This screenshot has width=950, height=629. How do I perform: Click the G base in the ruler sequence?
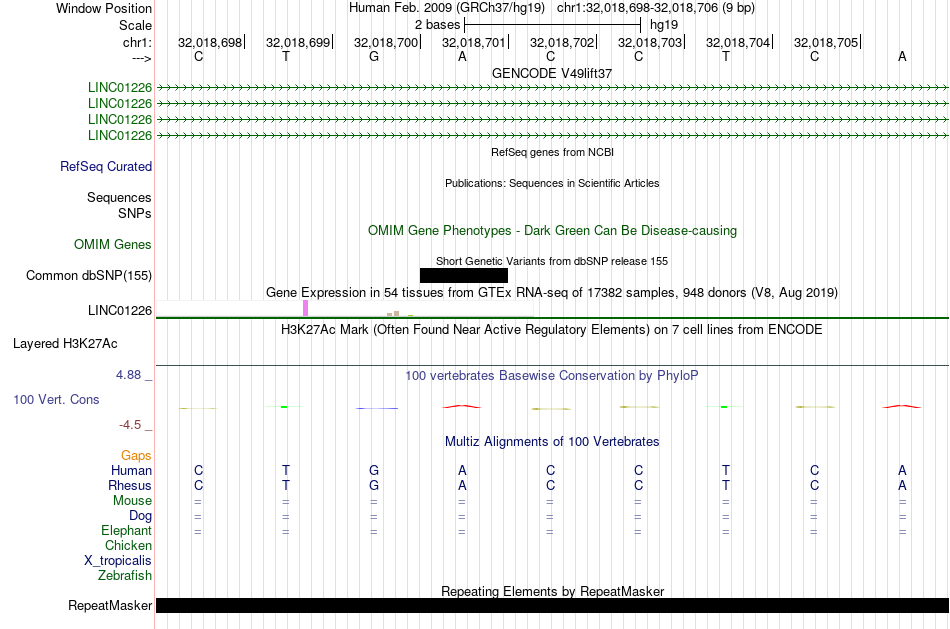[x=374, y=56]
